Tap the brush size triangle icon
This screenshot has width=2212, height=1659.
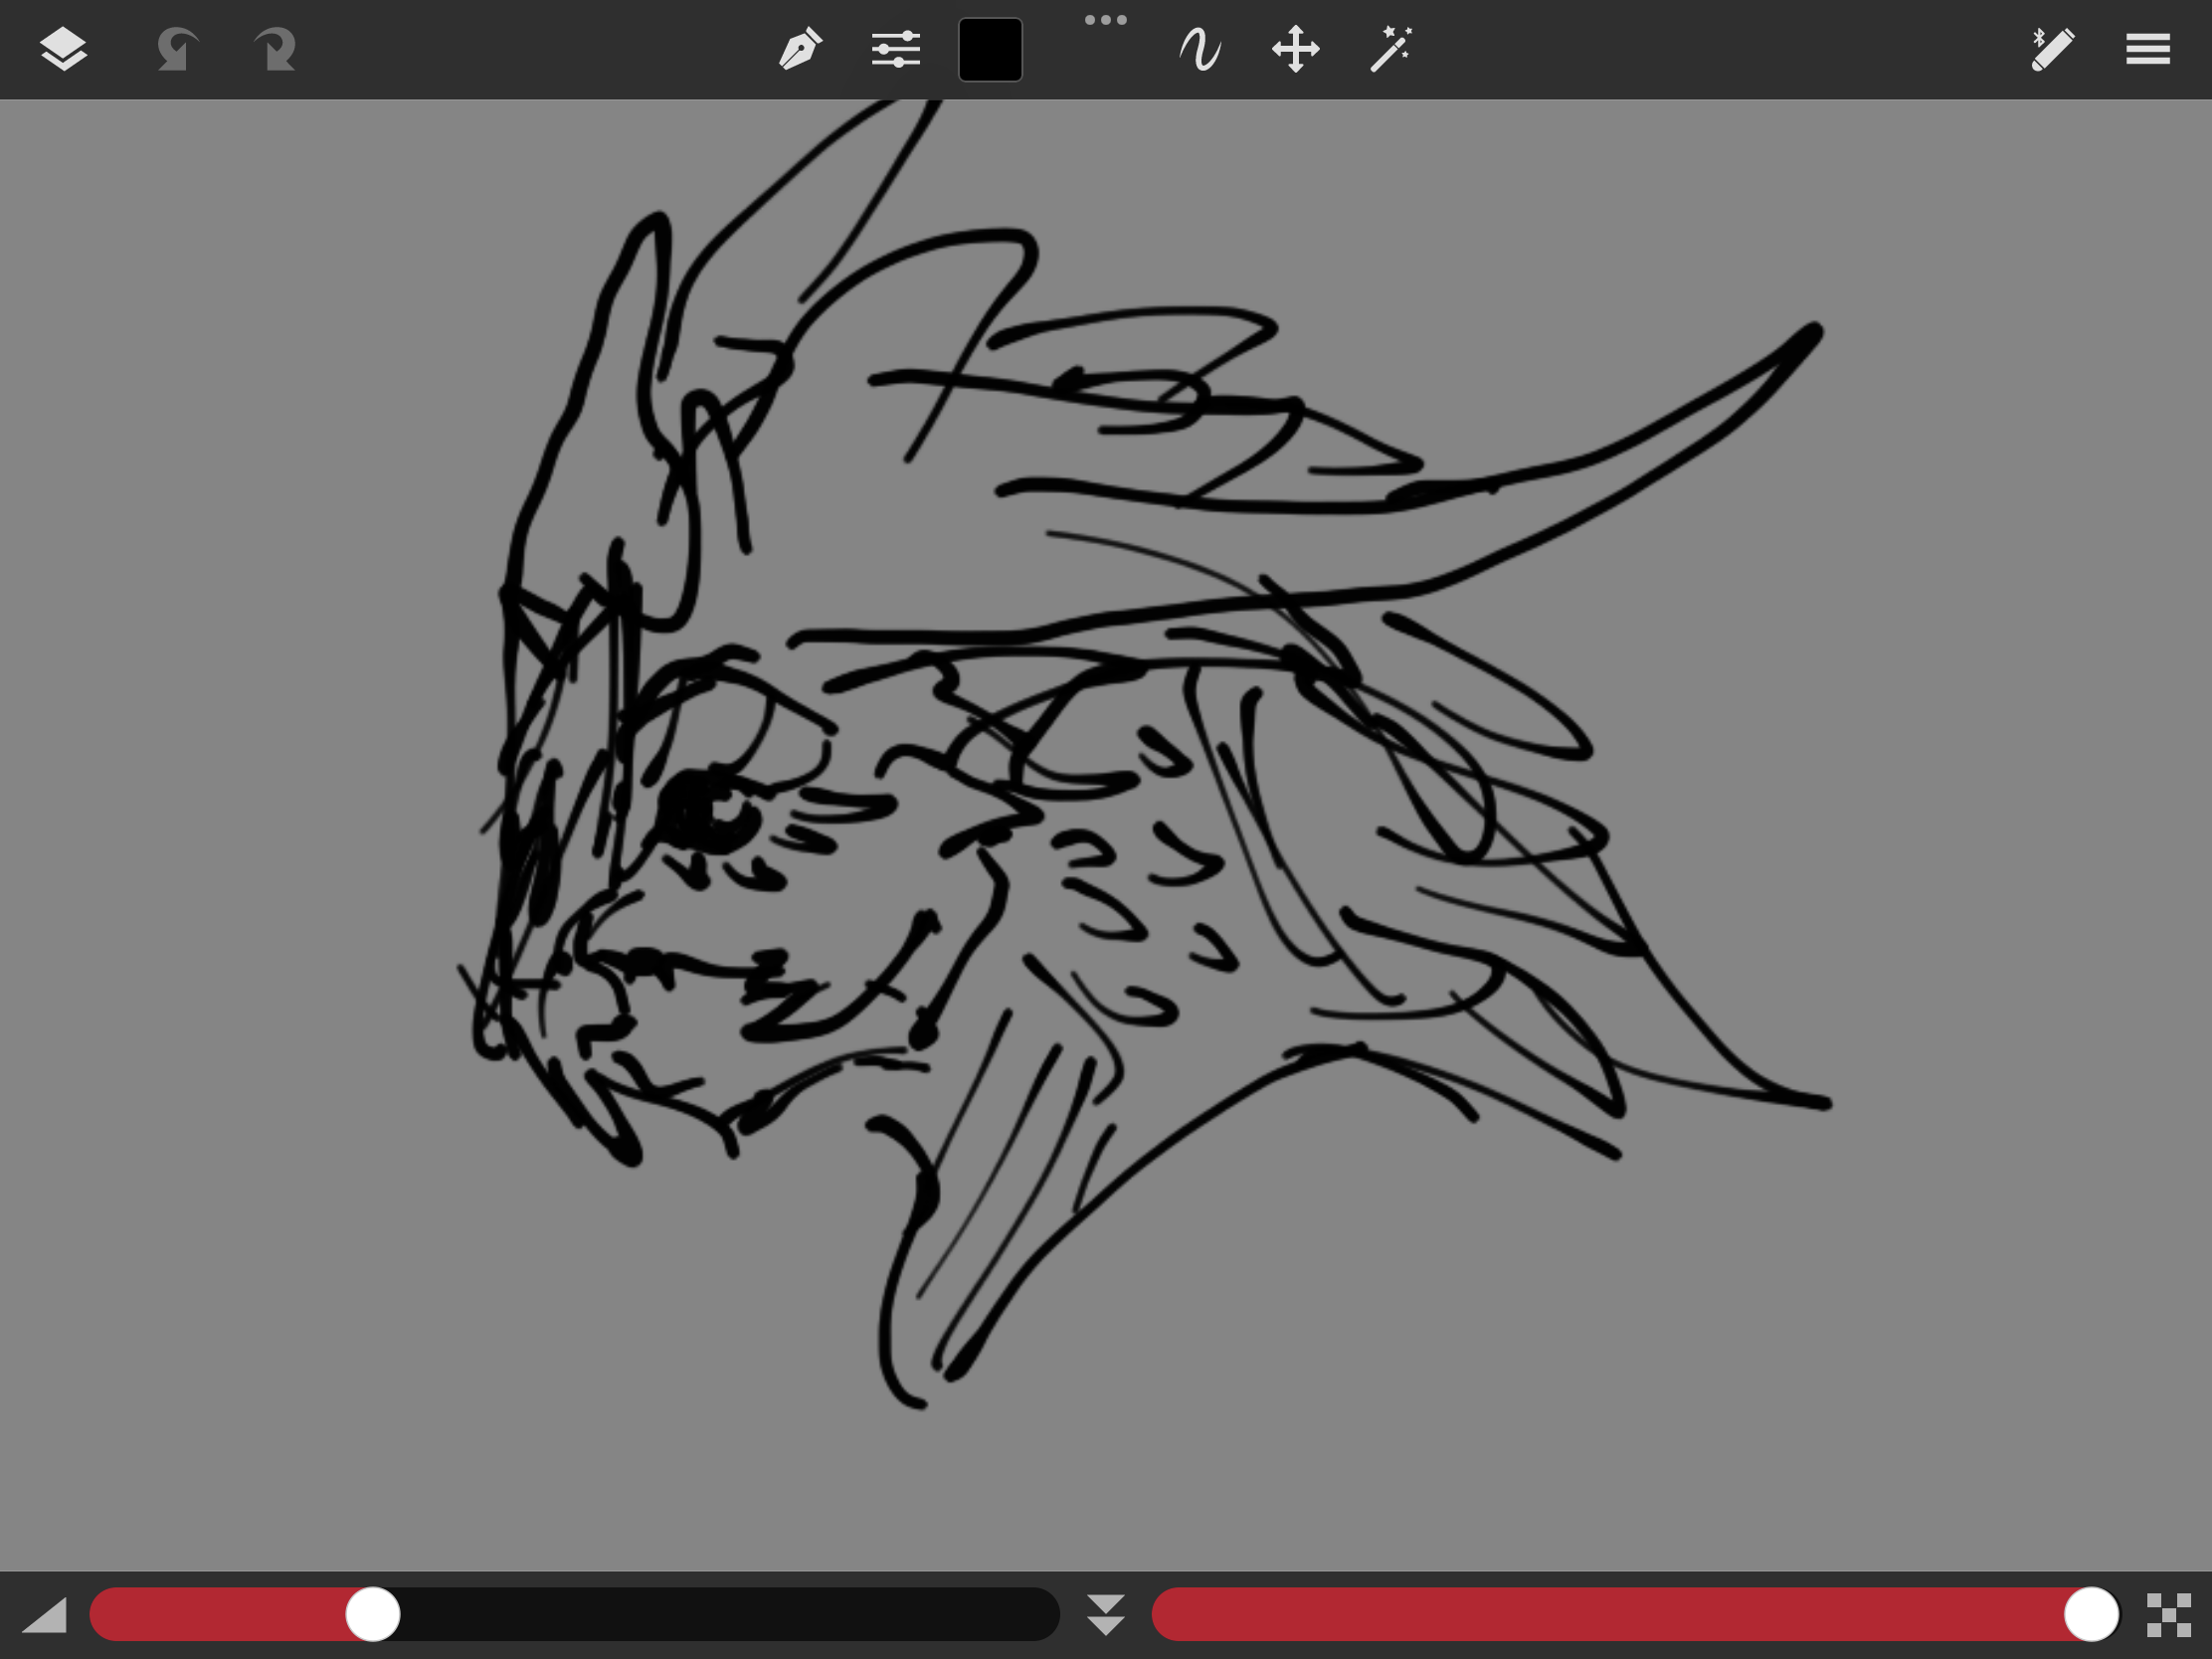[x=44, y=1615]
